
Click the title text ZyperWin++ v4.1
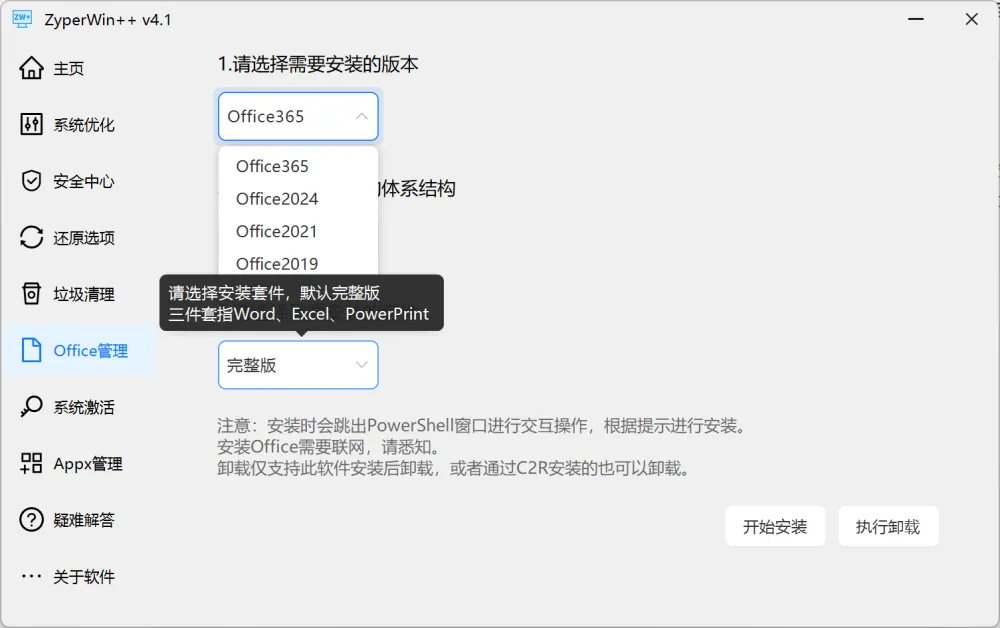(108, 20)
